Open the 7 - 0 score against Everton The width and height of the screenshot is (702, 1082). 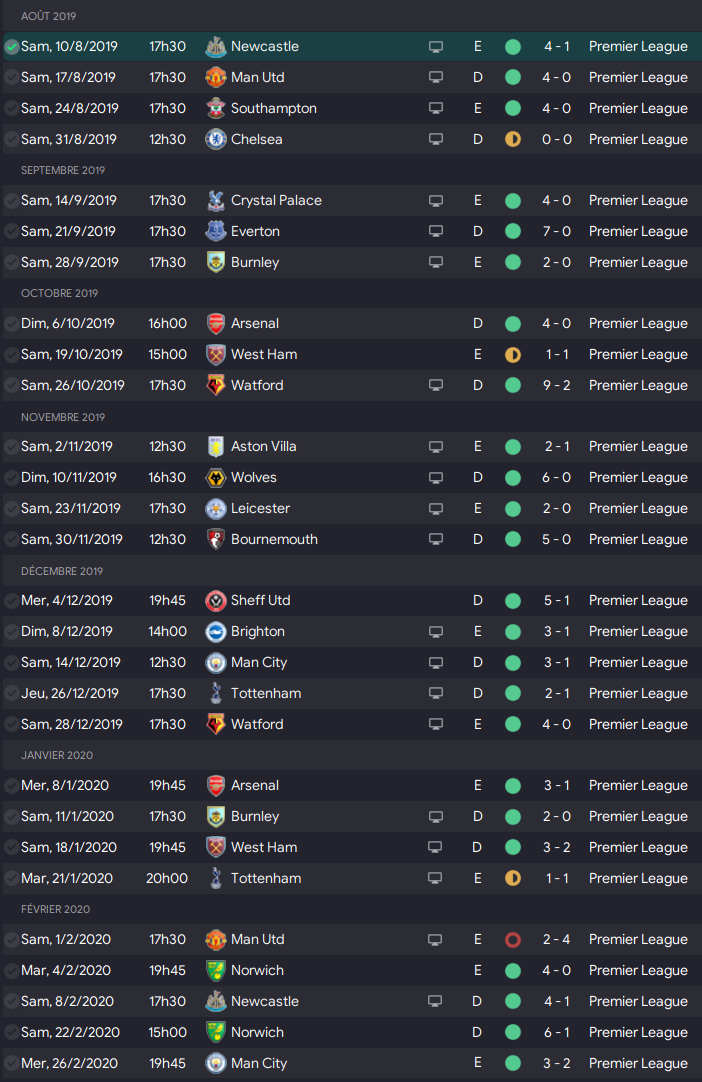pos(556,231)
